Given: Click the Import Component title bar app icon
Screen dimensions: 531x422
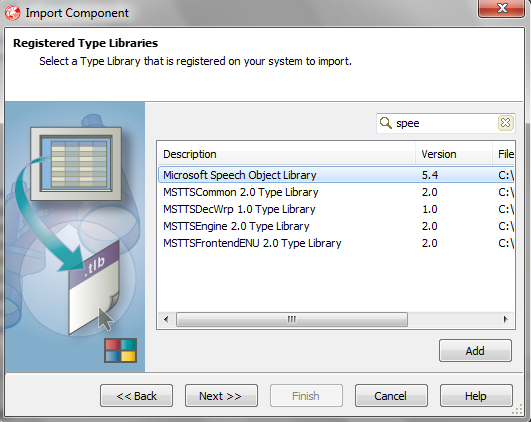Looking at the screenshot, I should [x=13, y=13].
